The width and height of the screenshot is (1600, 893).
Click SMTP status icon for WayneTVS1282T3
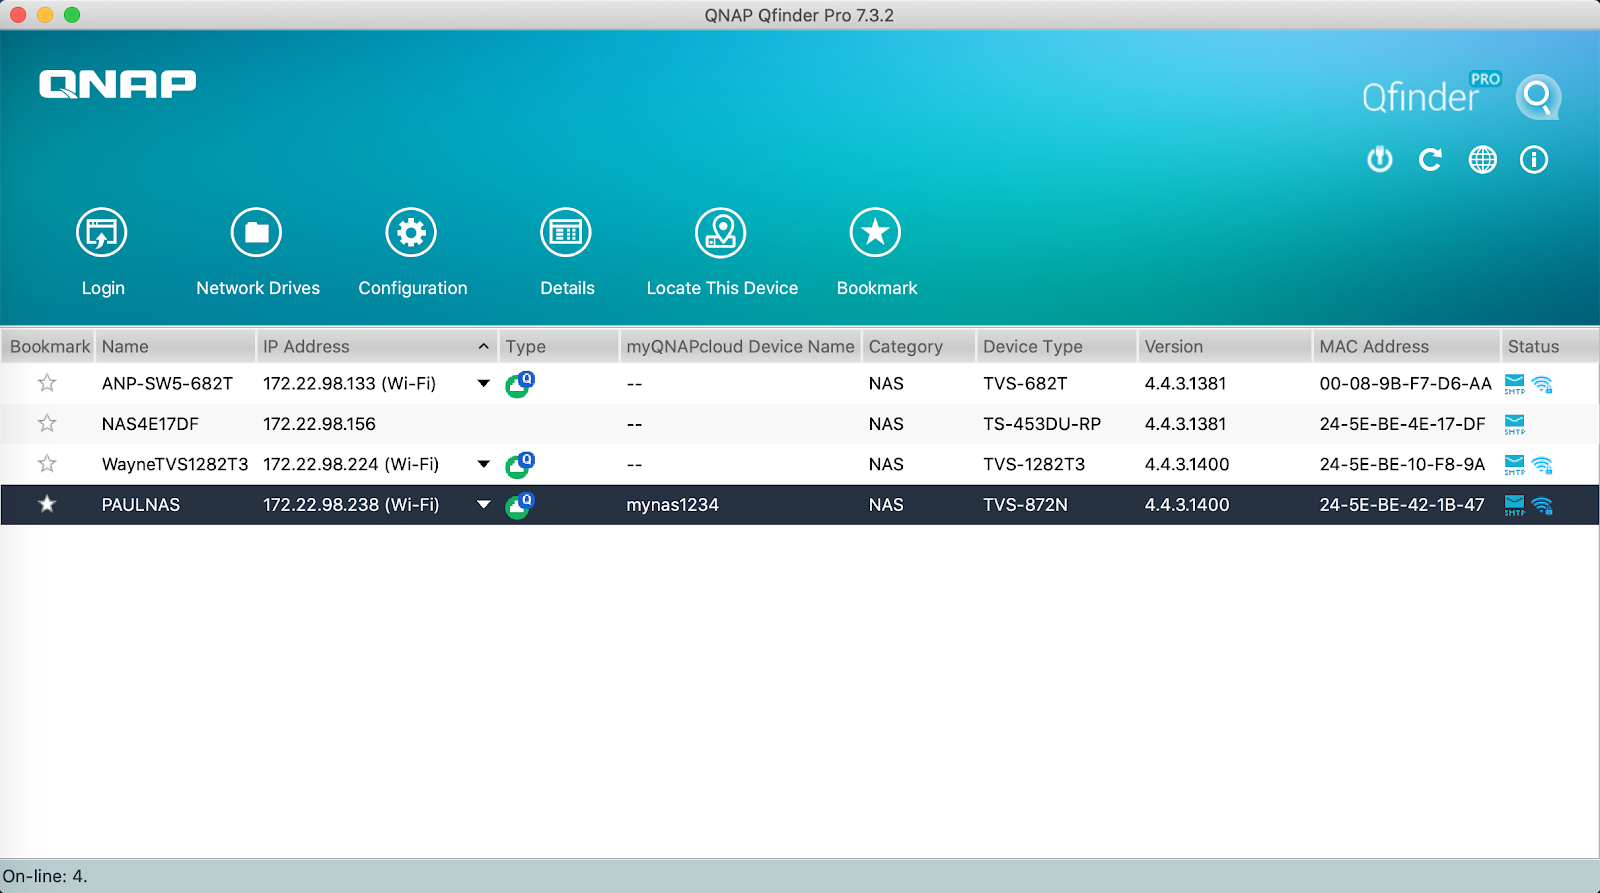1515,465
